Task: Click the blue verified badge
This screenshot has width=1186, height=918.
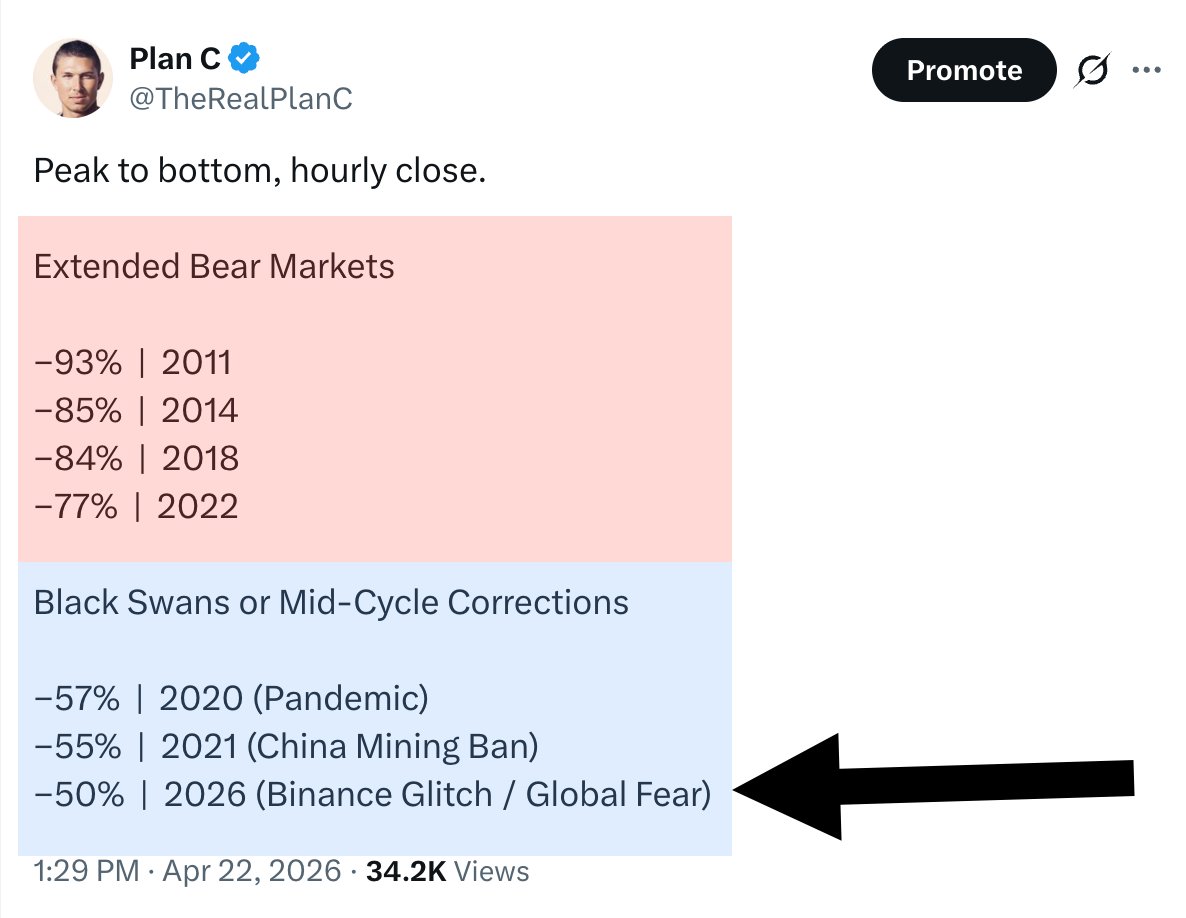Action: tap(244, 58)
